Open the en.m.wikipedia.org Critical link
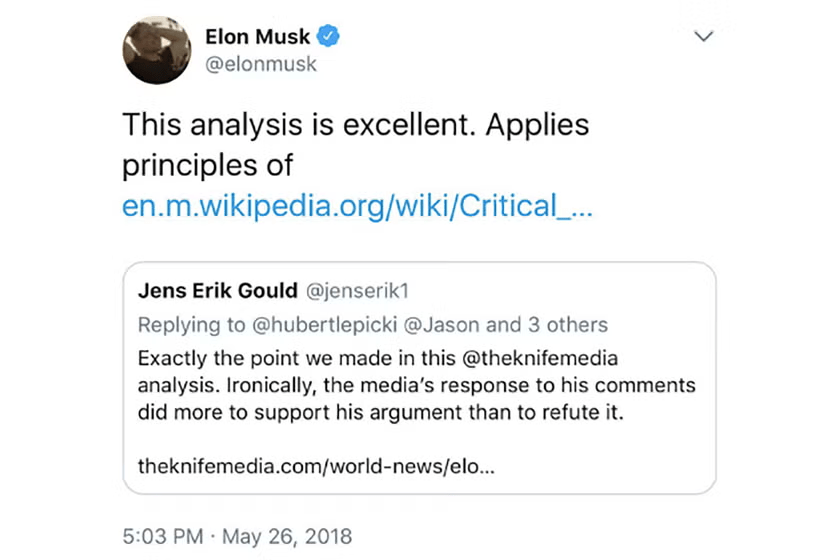 [x=357, y=206]
